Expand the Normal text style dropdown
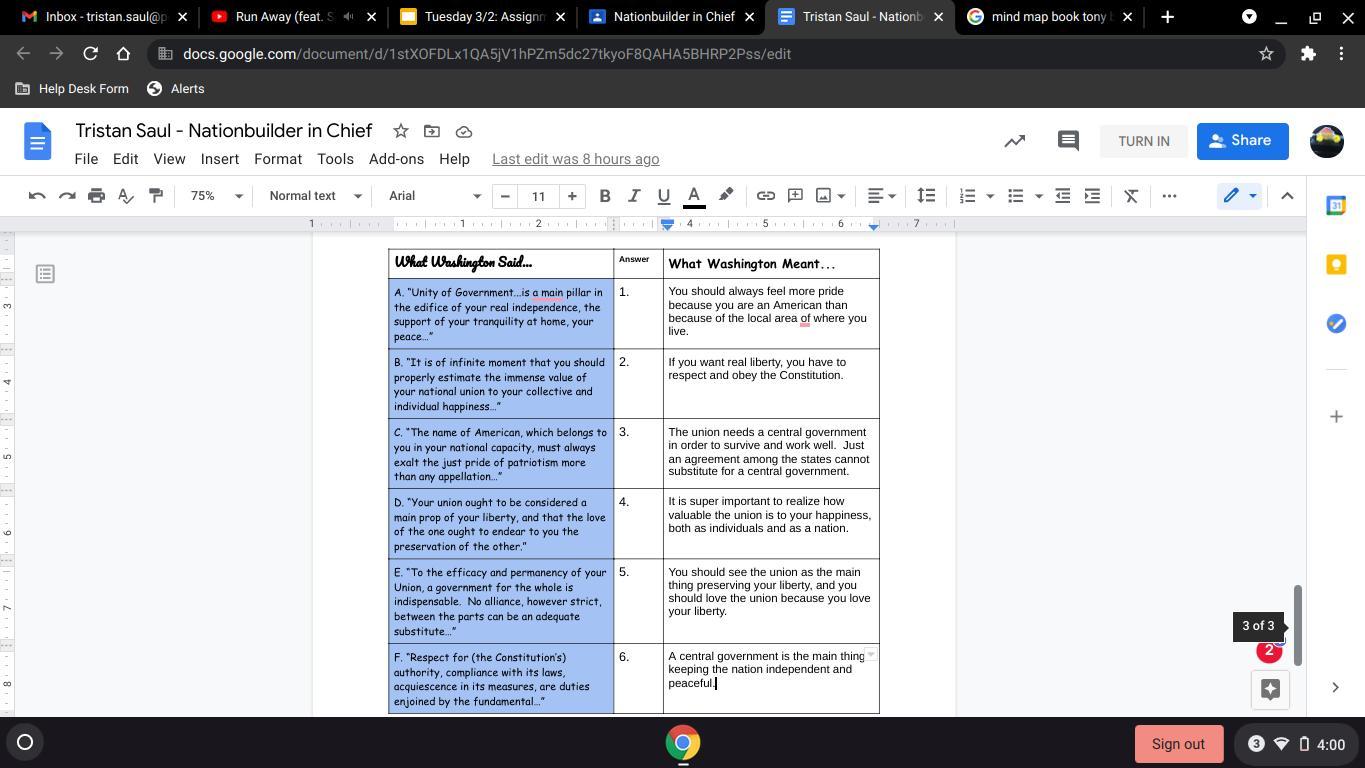Screen dimensions: 1365x768 (314, 196)
